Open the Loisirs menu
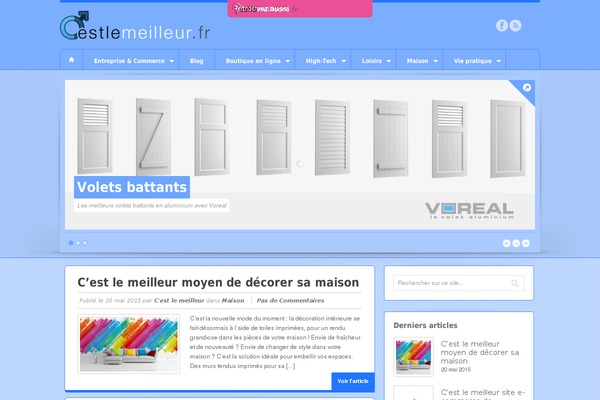 point(372,61)
